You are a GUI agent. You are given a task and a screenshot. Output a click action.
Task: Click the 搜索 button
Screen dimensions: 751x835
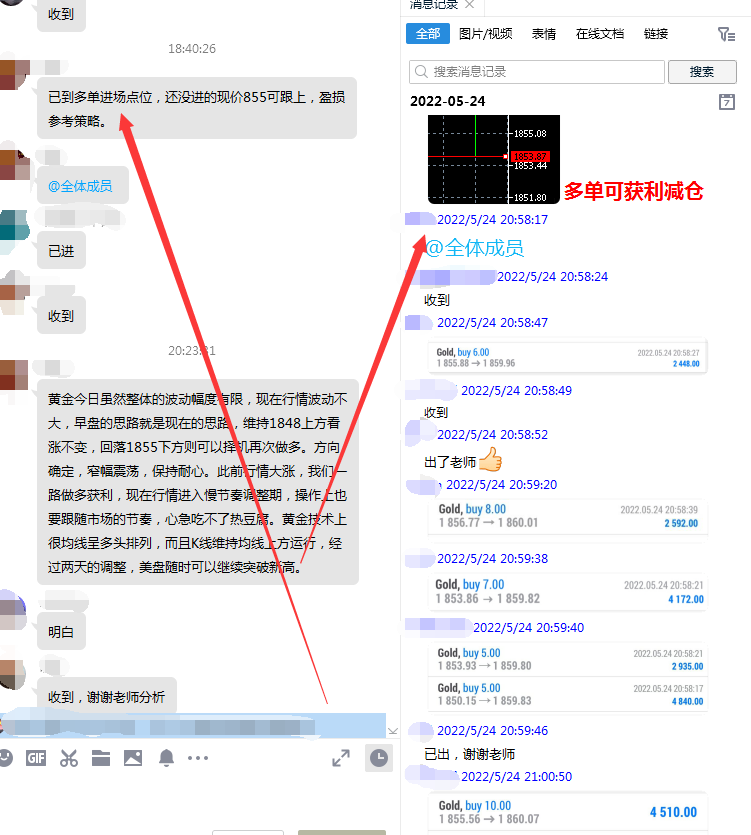pyautogui.click(x=702, y=72)
